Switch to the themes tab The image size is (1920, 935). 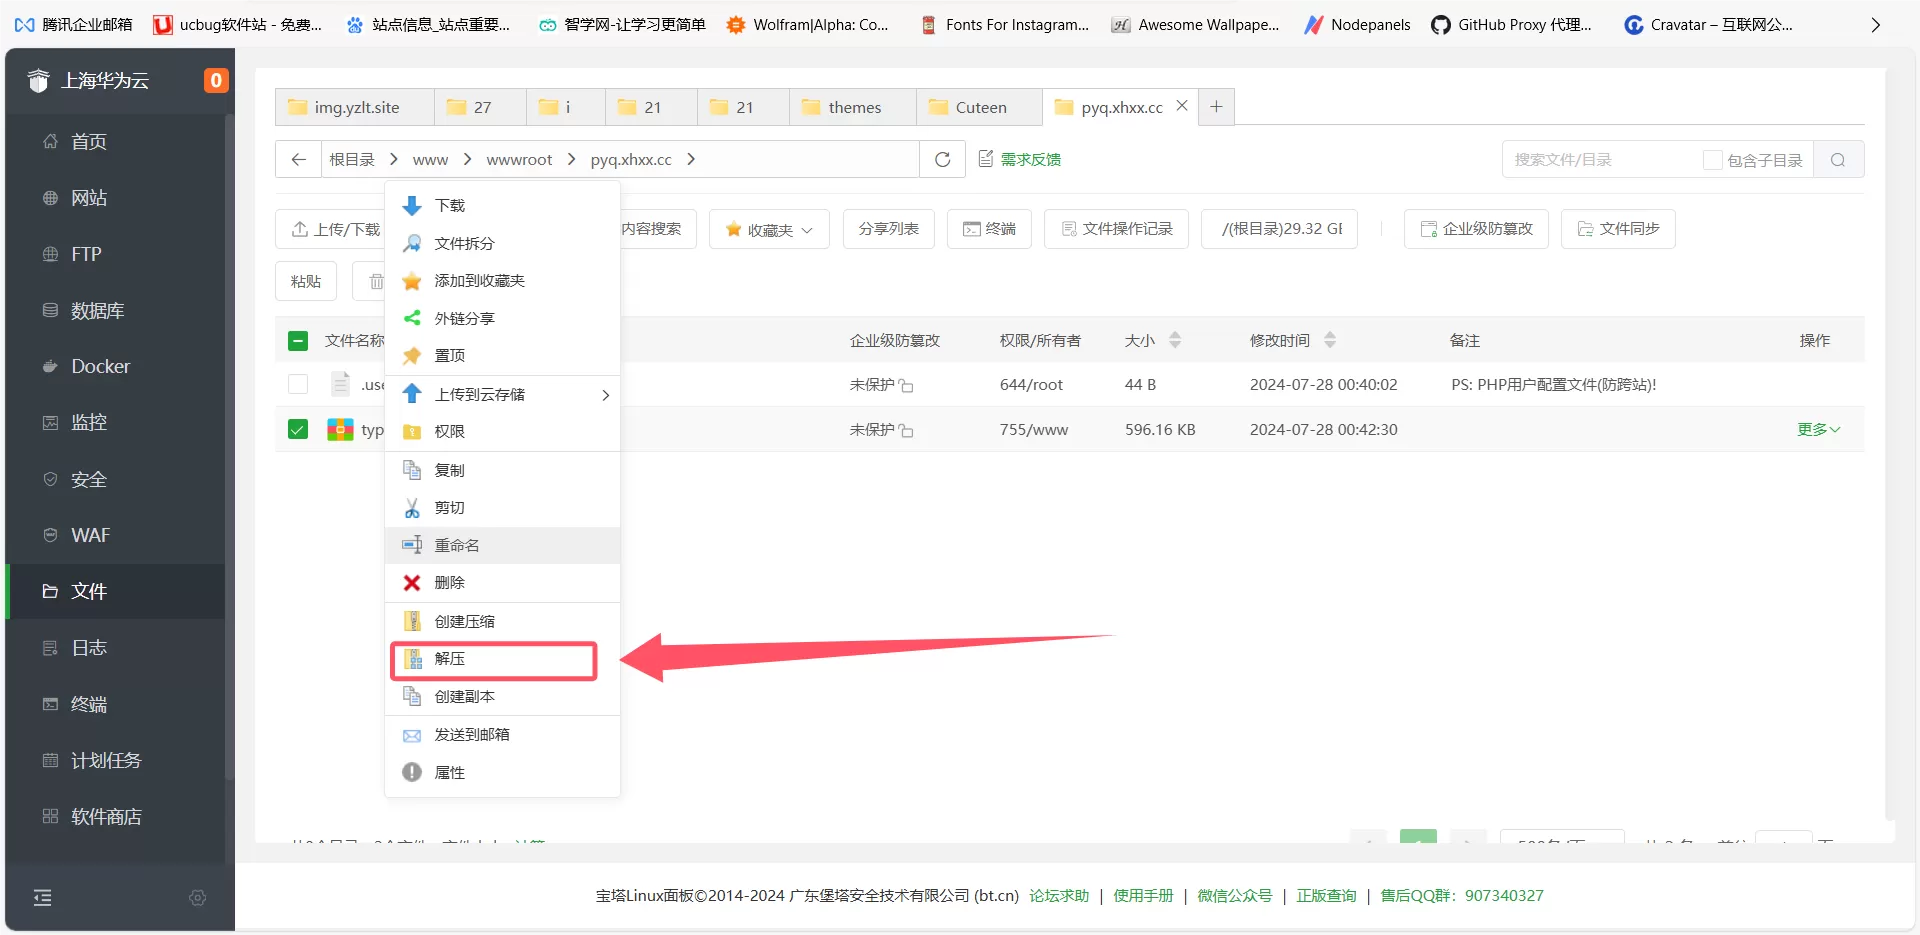(853, 108)
